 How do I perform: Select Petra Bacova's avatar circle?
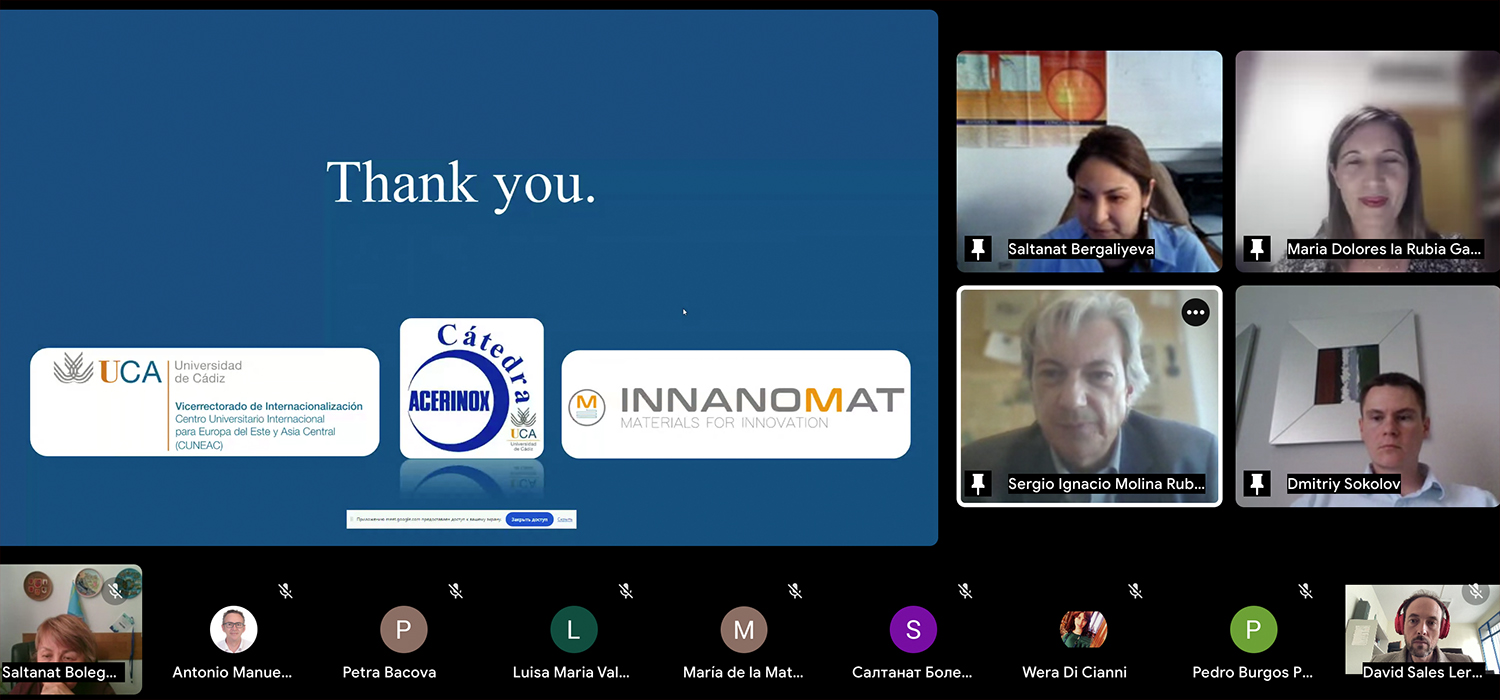pyautogui.click(x=404, y=630)
